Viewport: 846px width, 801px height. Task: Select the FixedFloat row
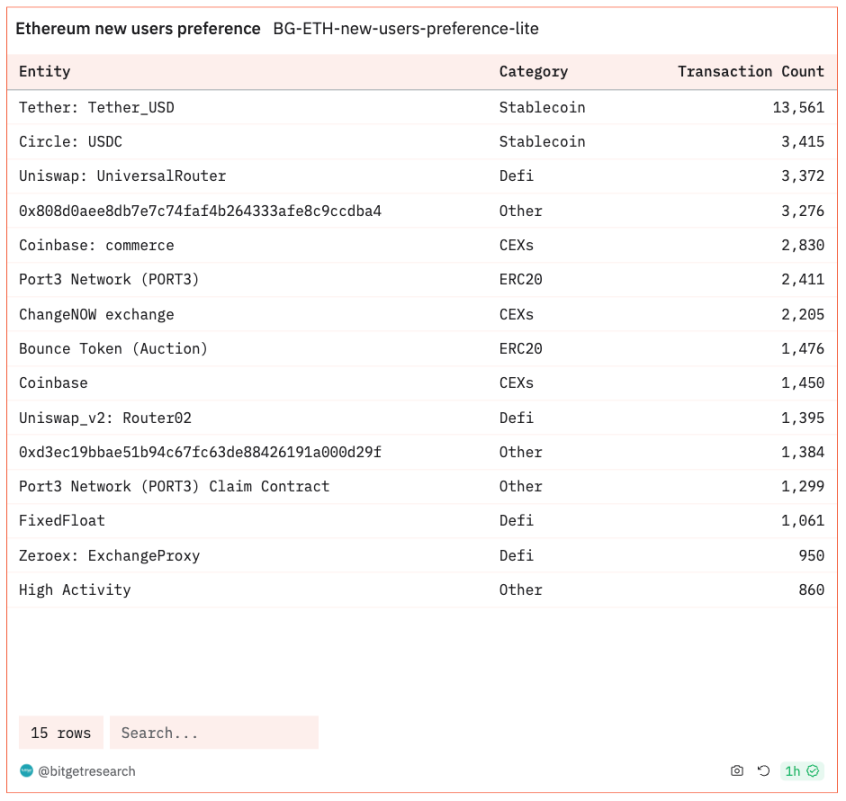(422, 521)
